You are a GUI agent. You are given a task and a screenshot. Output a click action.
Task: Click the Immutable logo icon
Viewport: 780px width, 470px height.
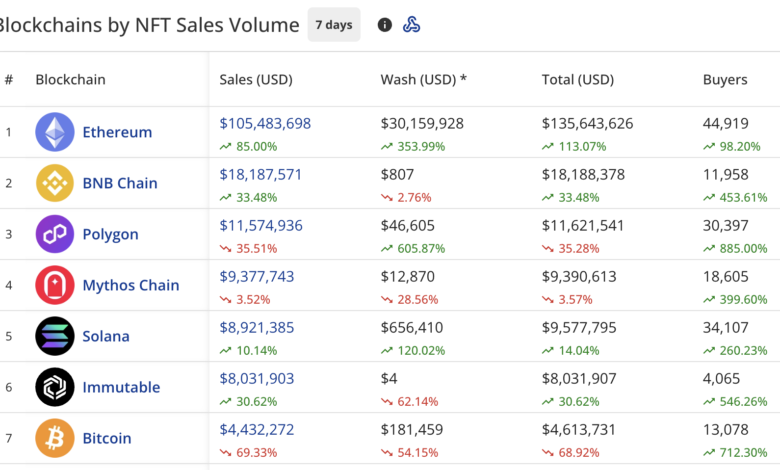(55, 387)
